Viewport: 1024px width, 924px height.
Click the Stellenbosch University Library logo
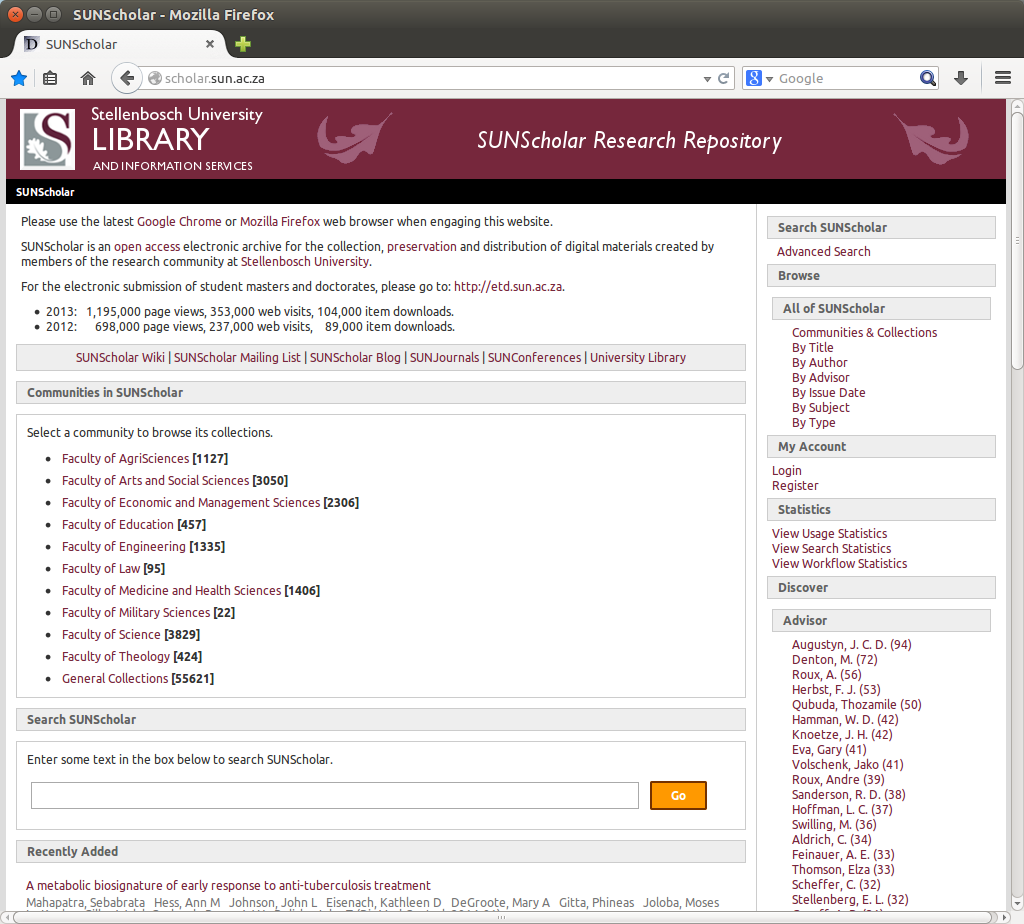[47, 139]
